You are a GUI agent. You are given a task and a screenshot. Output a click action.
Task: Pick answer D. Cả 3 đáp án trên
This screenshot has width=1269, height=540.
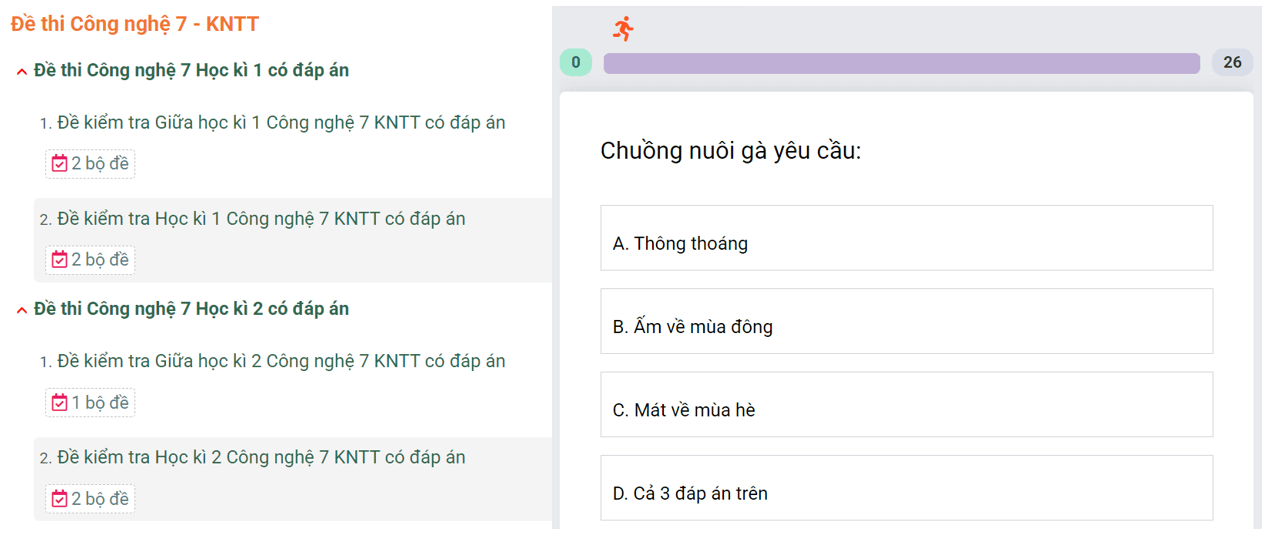[x=906, y=488]
